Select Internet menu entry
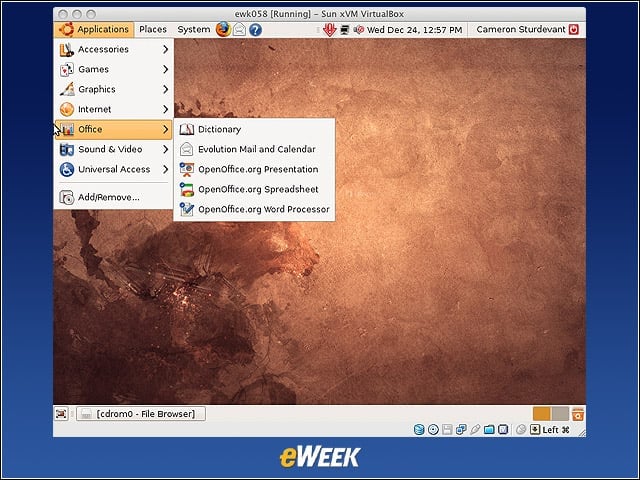Screen dimensions: 640x480 click(x=113, y=109)
